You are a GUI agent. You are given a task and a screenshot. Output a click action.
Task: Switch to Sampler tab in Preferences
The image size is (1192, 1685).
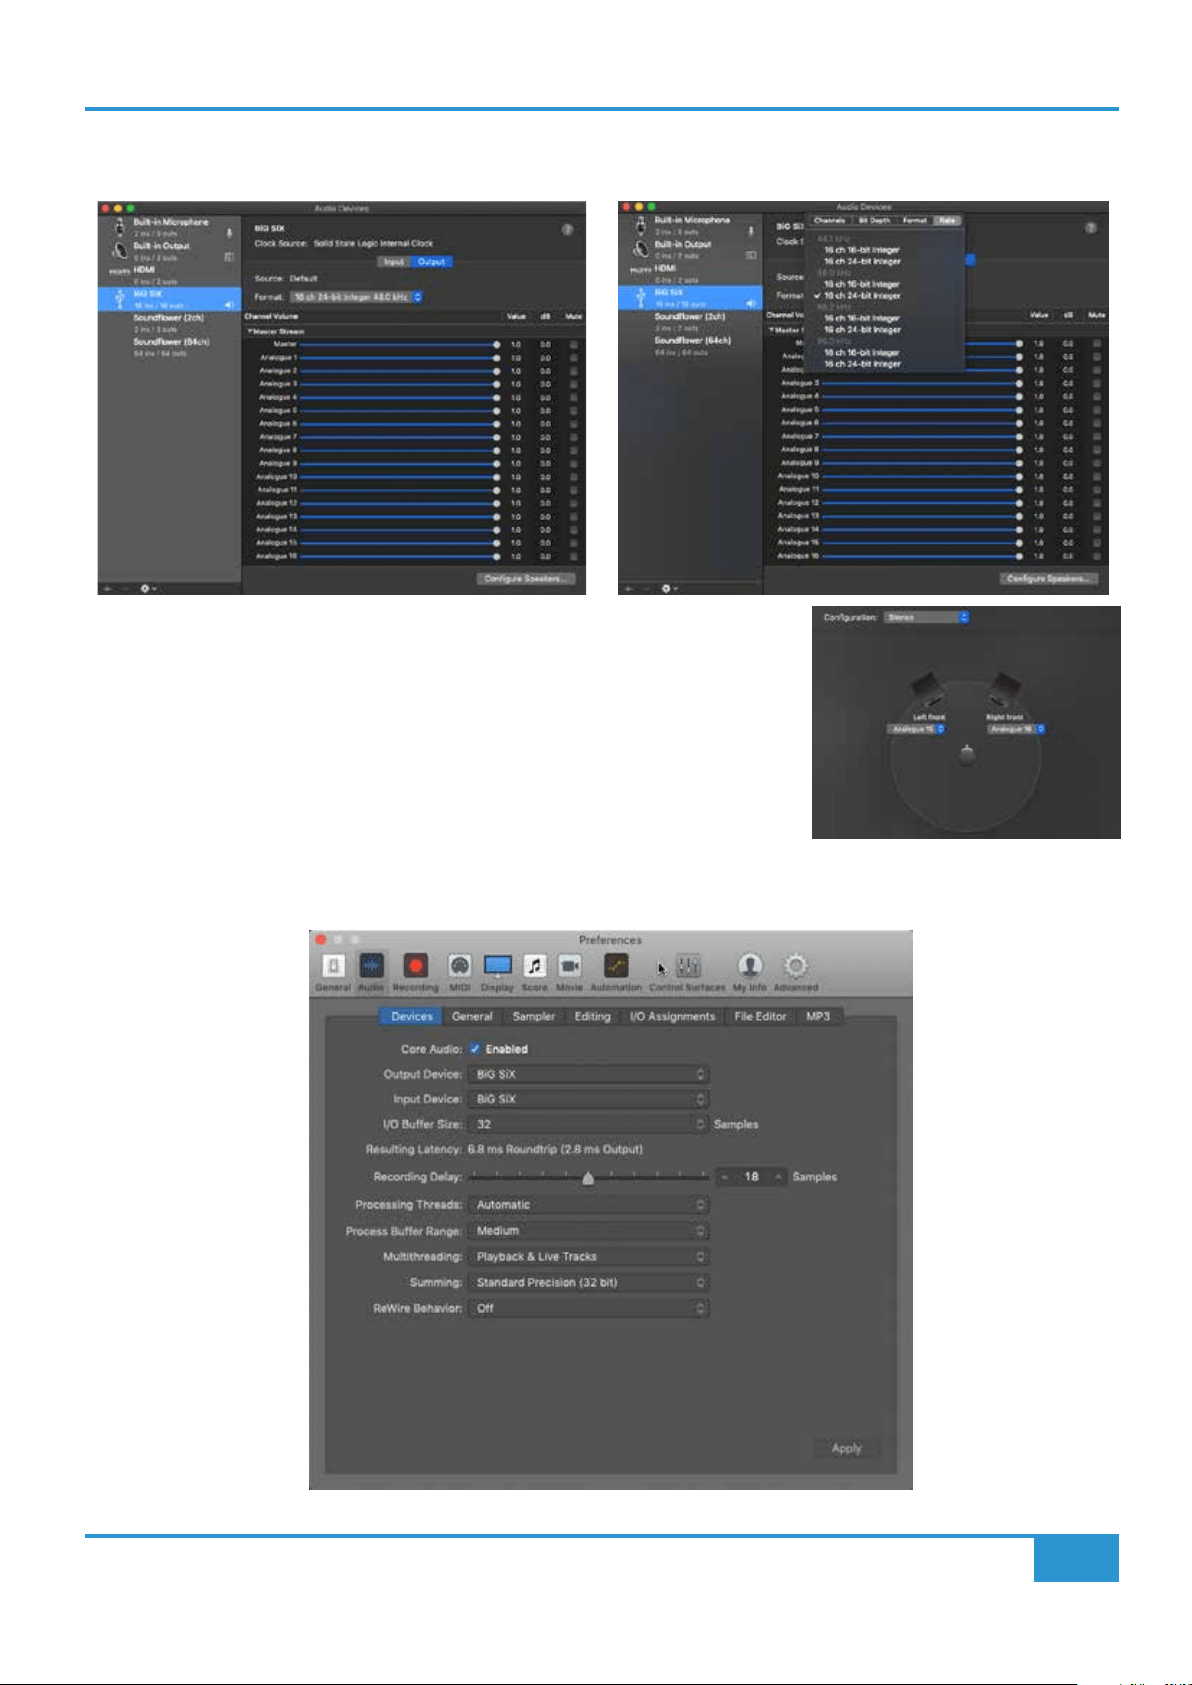pos(534,1016)
